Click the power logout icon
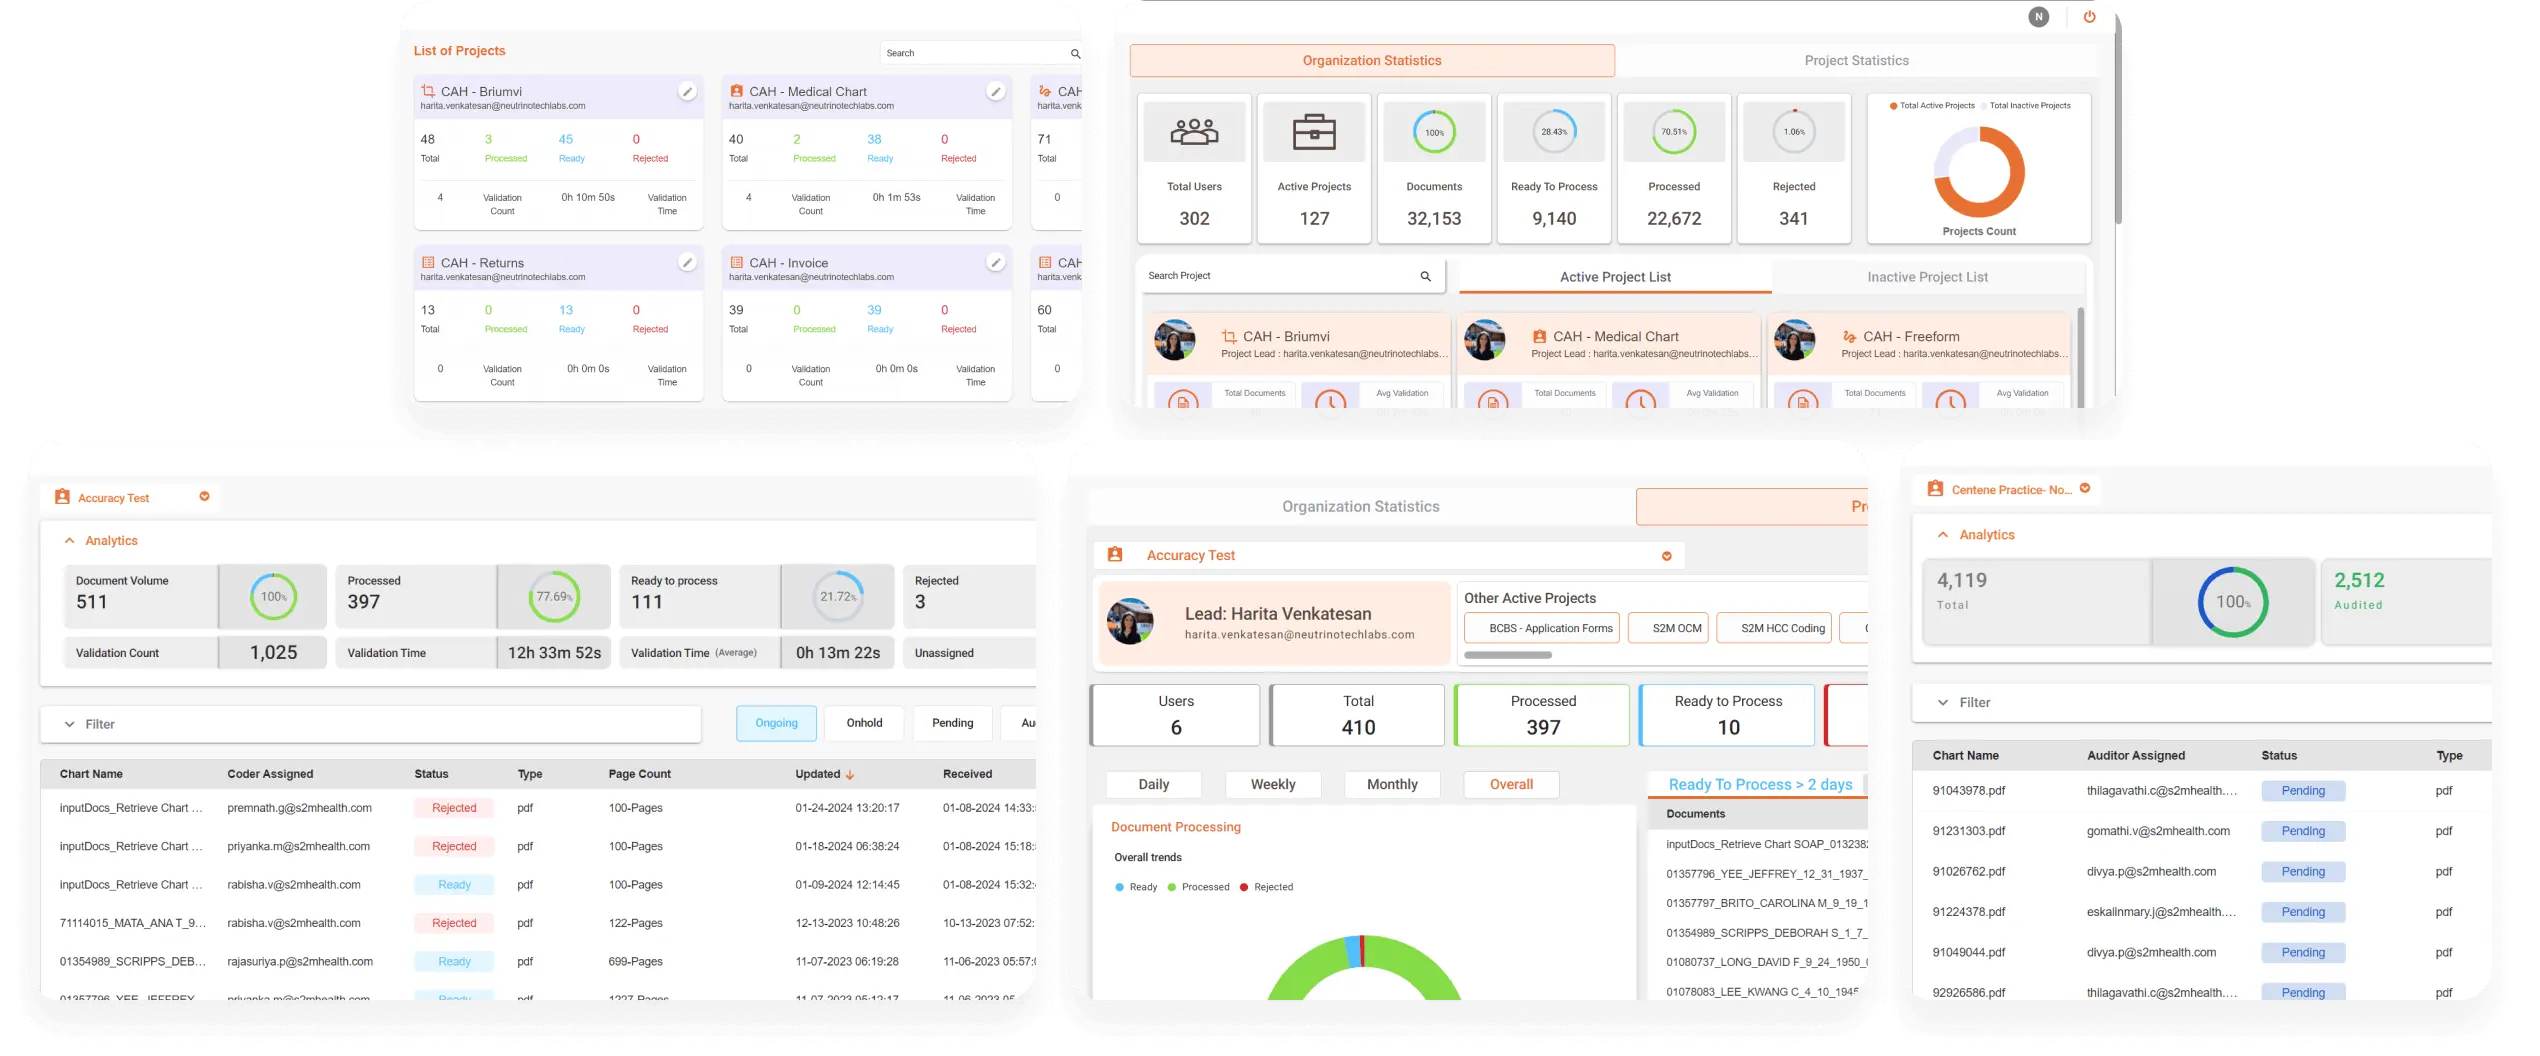This screenshot has width=2540, height=1056. (2089, 16)
